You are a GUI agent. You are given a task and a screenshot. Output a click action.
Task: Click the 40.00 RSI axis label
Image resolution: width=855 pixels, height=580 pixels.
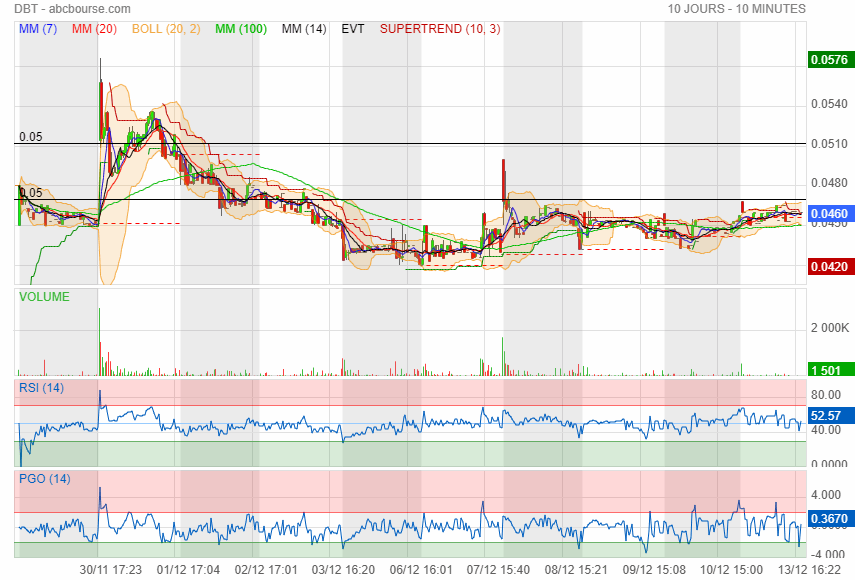(826, 430)
